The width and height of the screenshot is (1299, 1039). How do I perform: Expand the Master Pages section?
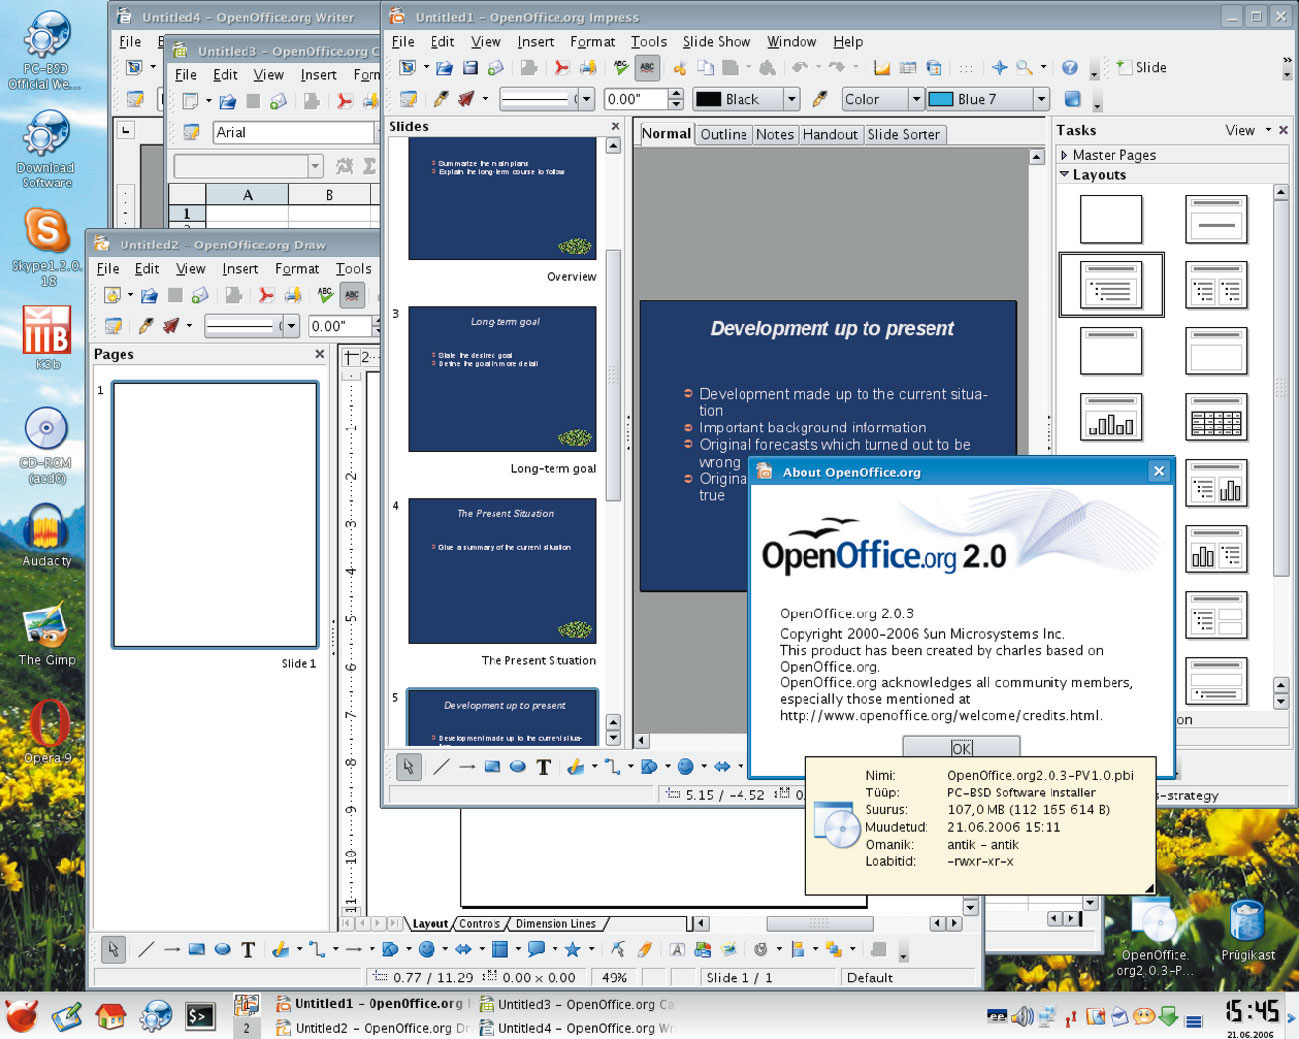[x=1108, y=155]
